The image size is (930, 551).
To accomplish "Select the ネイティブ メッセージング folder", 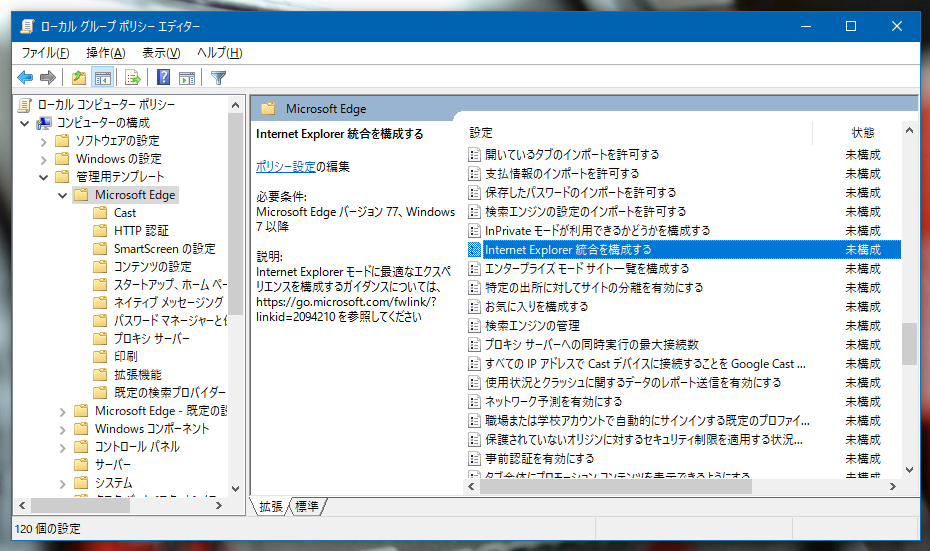I will [x=168, y=302].
